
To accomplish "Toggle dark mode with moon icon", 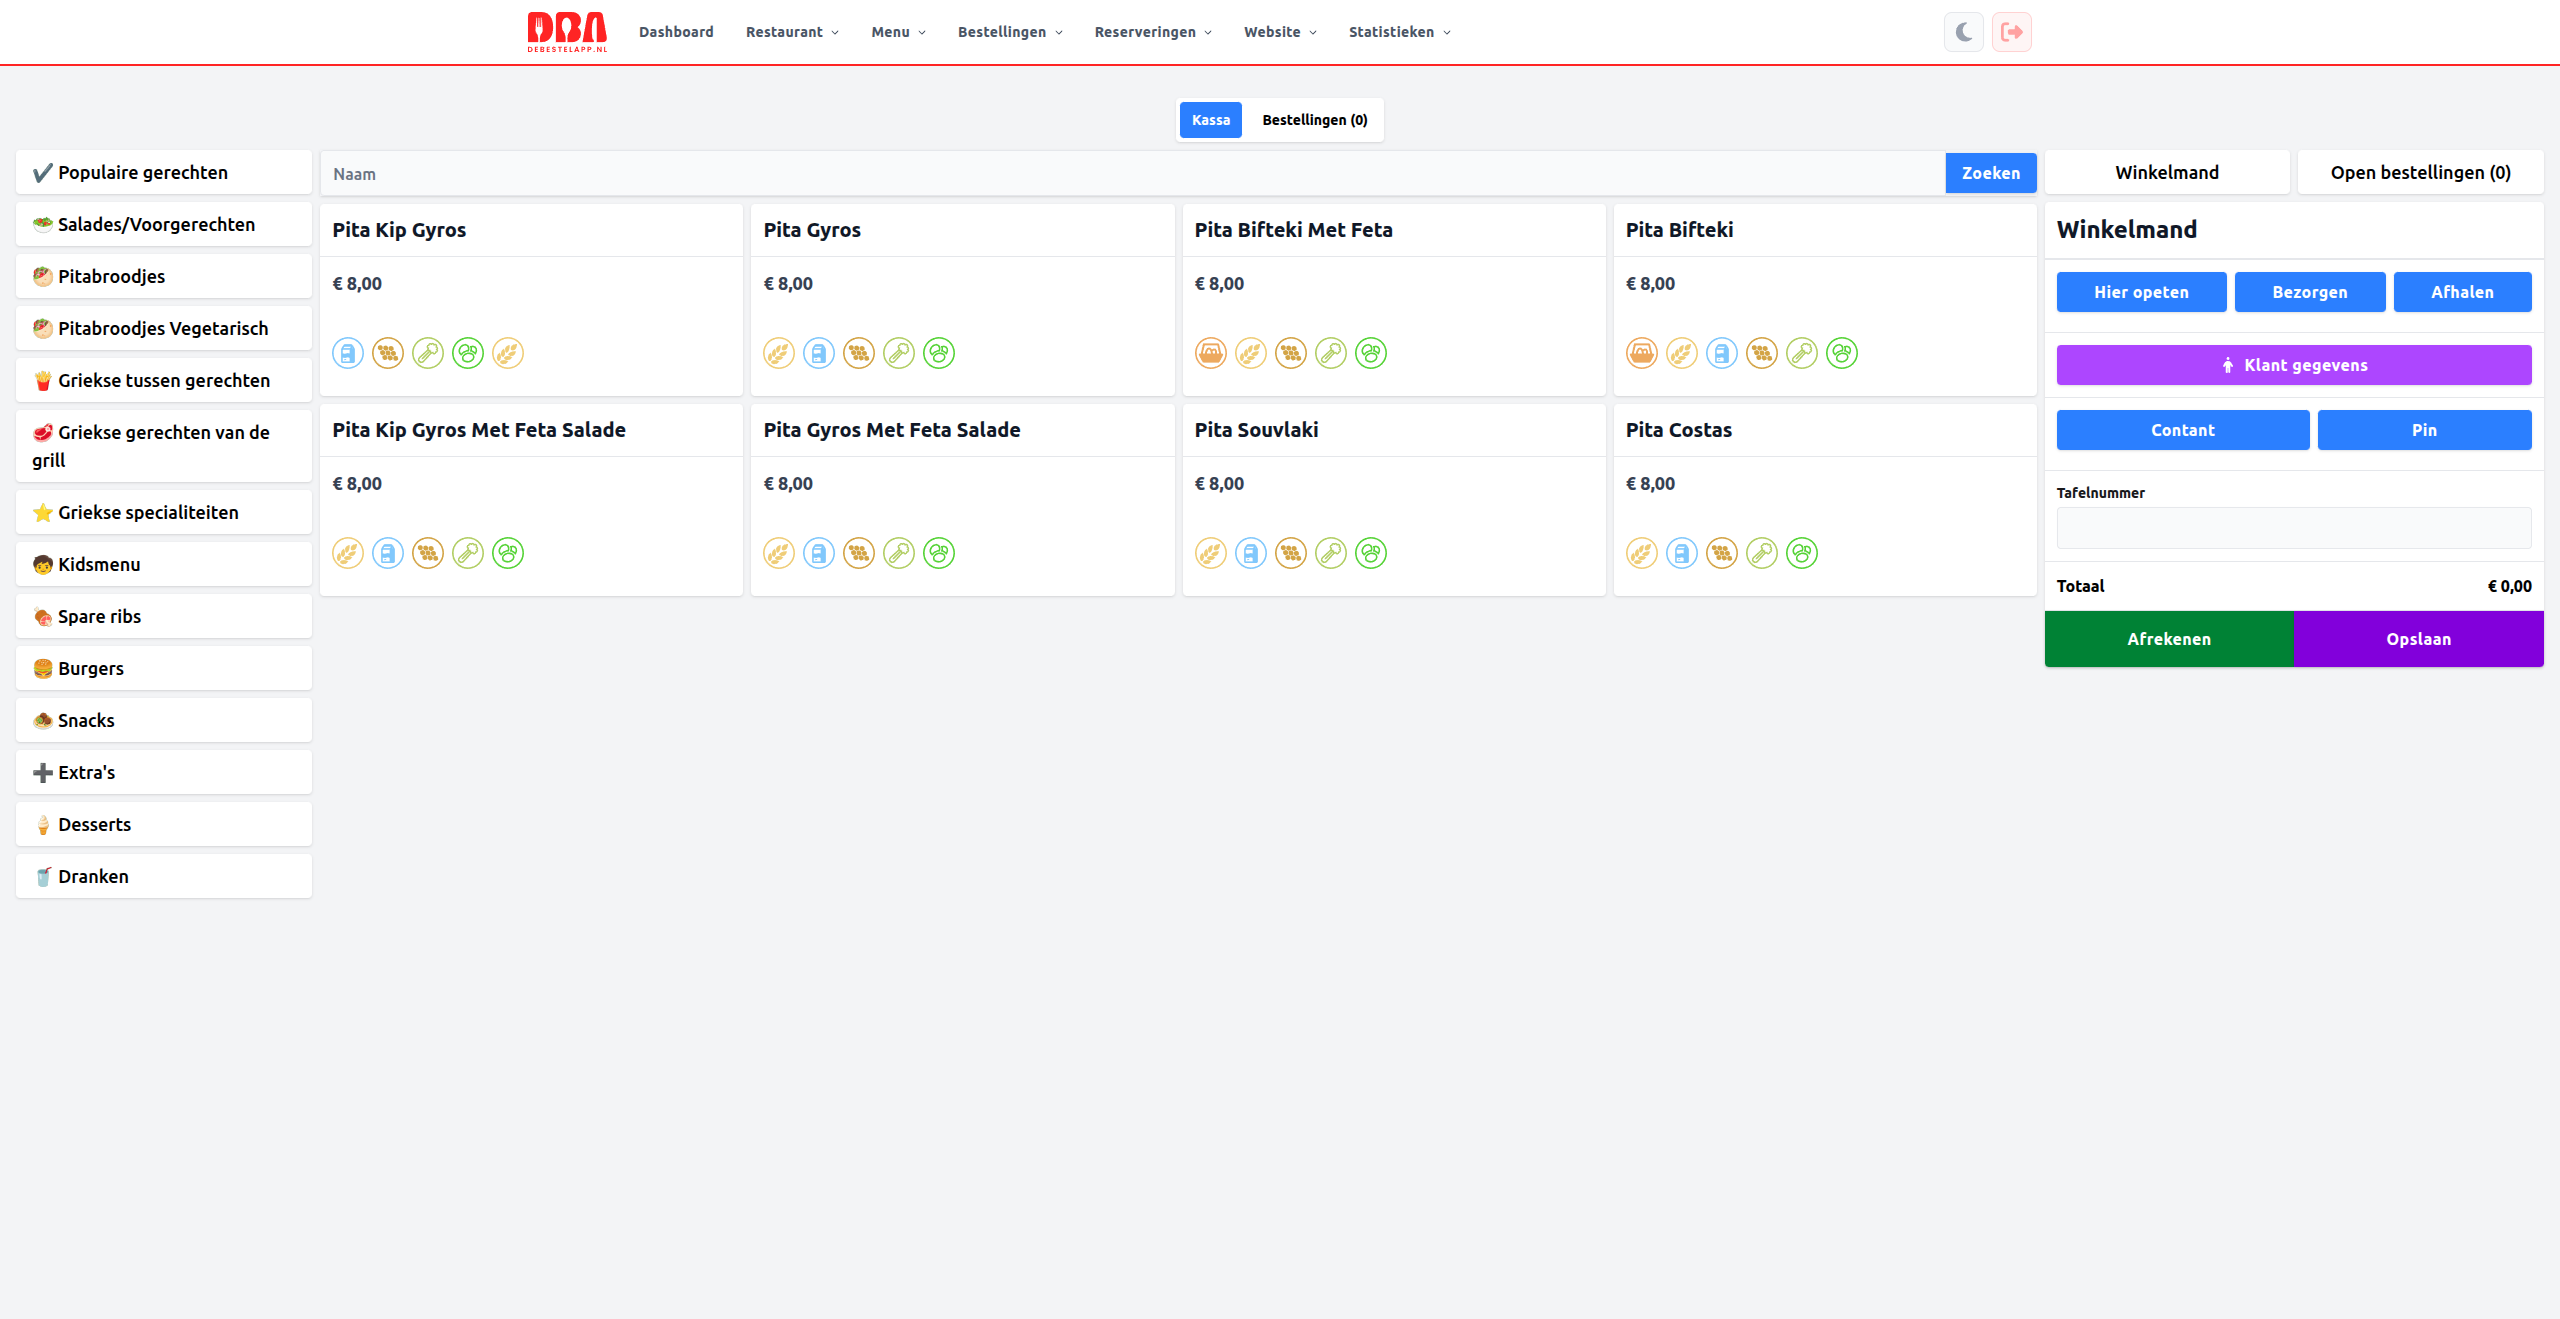I will click(x=1964, y=32).
